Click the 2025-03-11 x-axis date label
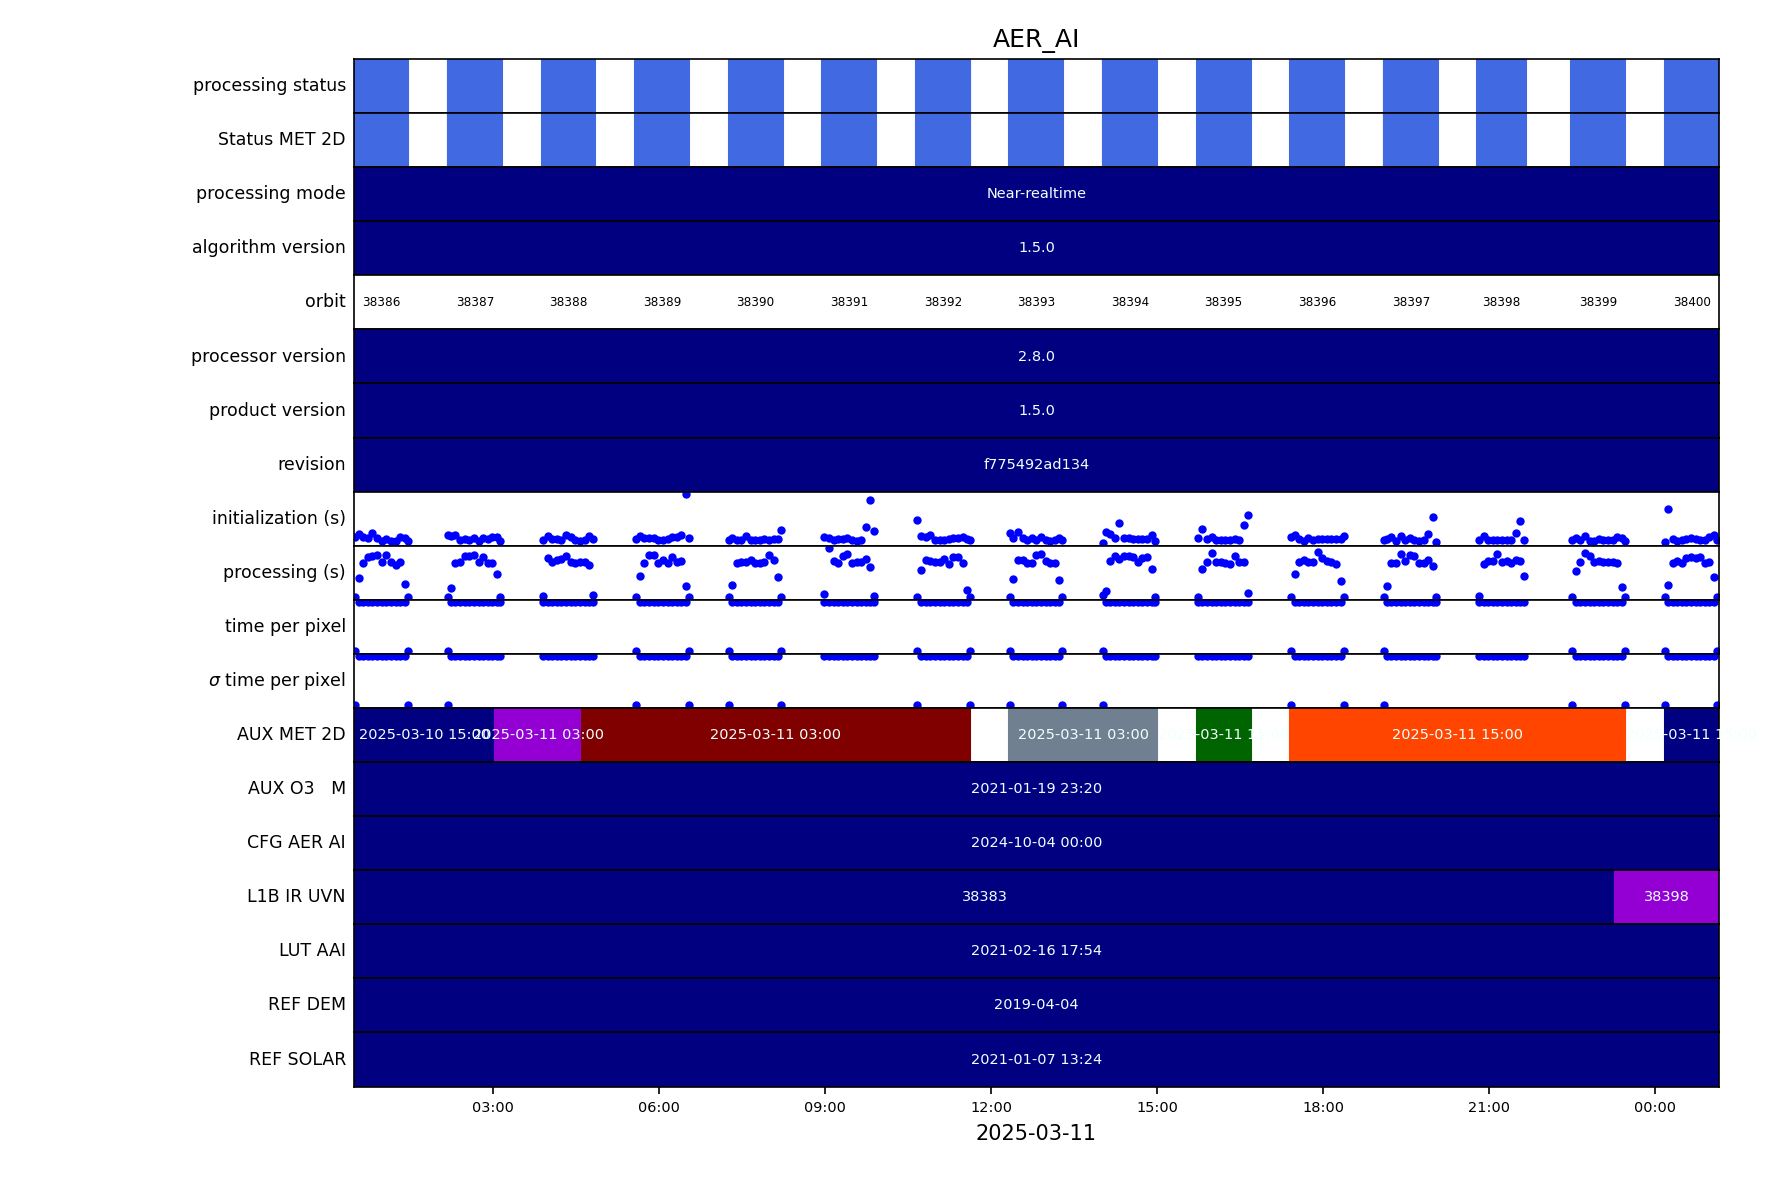This screenshot has width=1771, height=1181. pos(1035,1134)
